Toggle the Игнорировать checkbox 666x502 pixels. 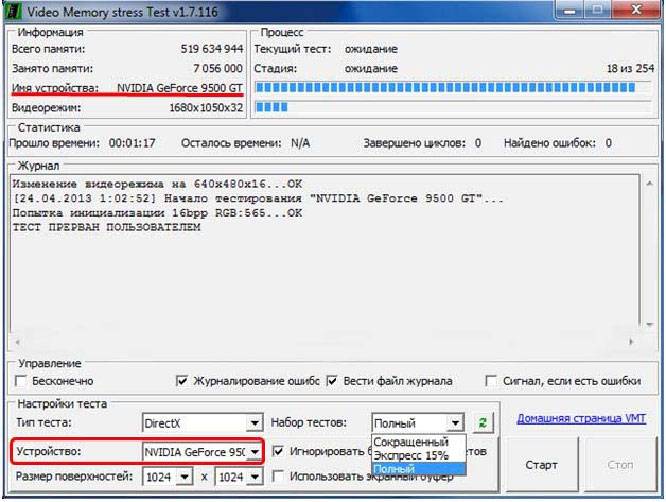pos(279,452)
